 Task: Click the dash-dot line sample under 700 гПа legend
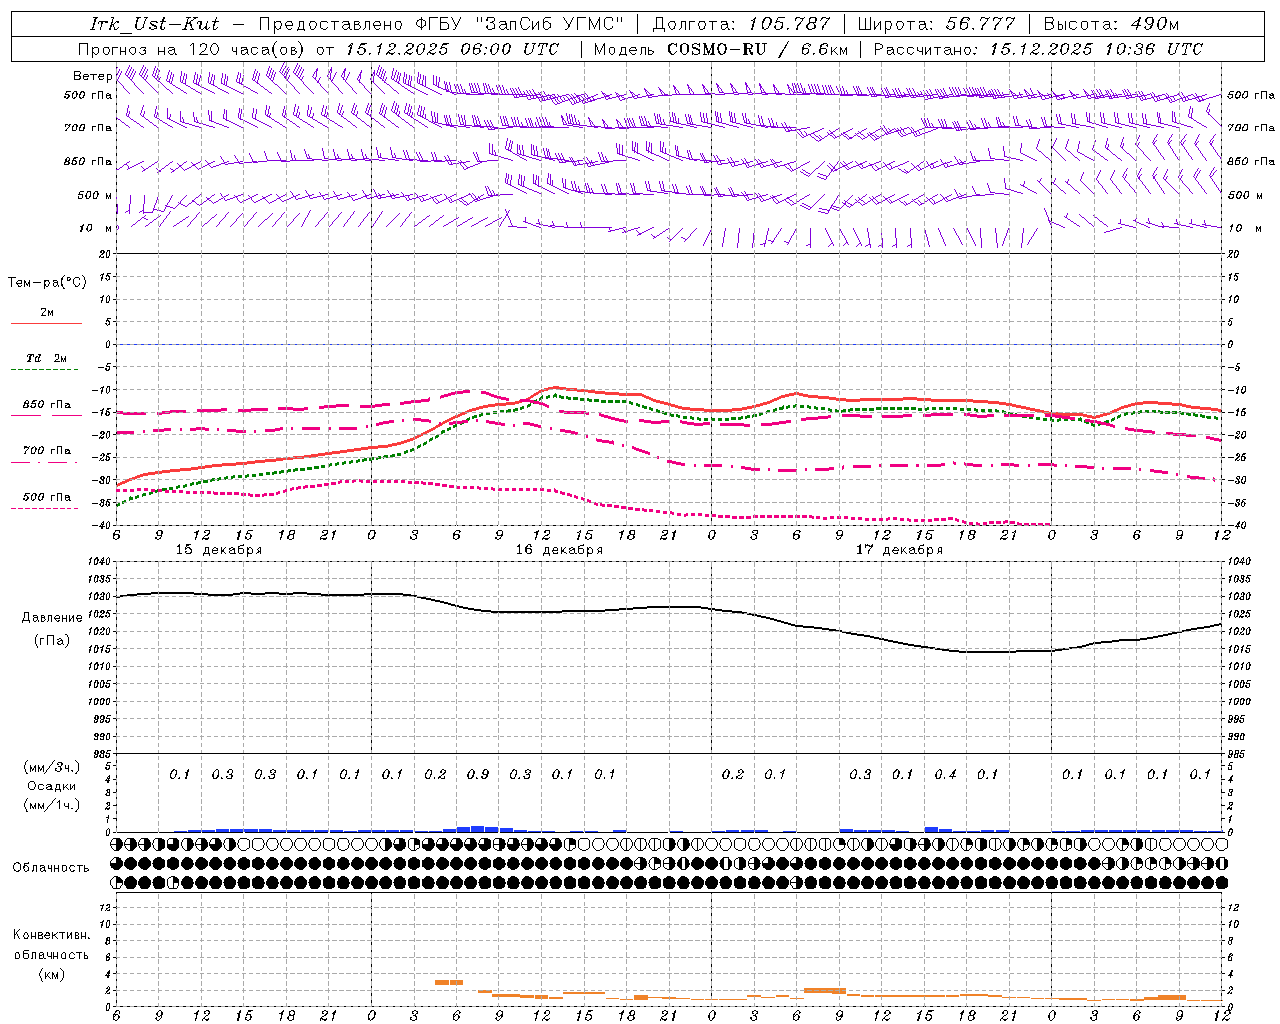point(46,462)
